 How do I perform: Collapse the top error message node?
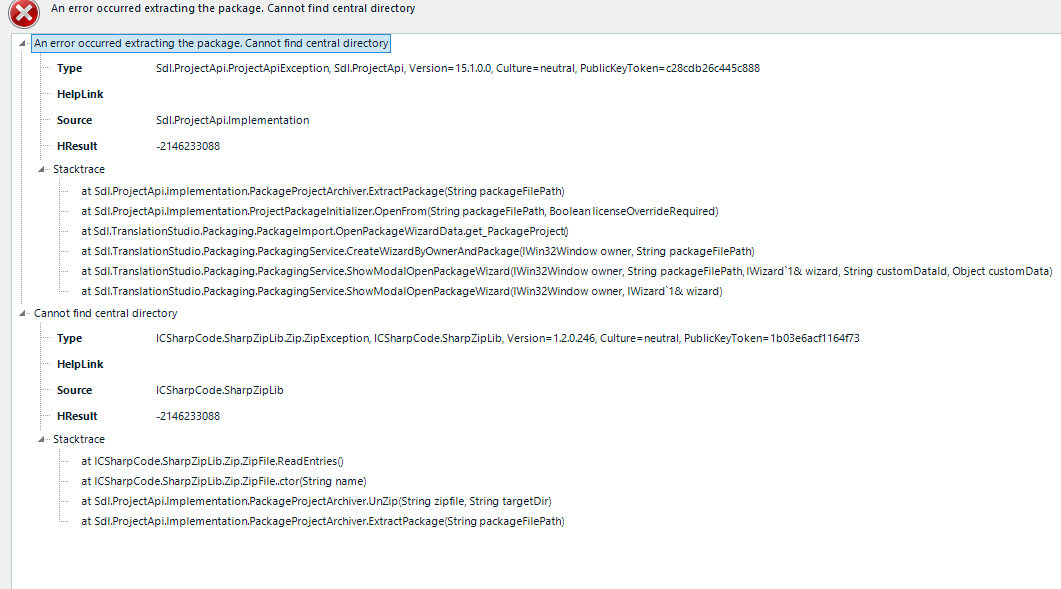click(x=23, y=43)
